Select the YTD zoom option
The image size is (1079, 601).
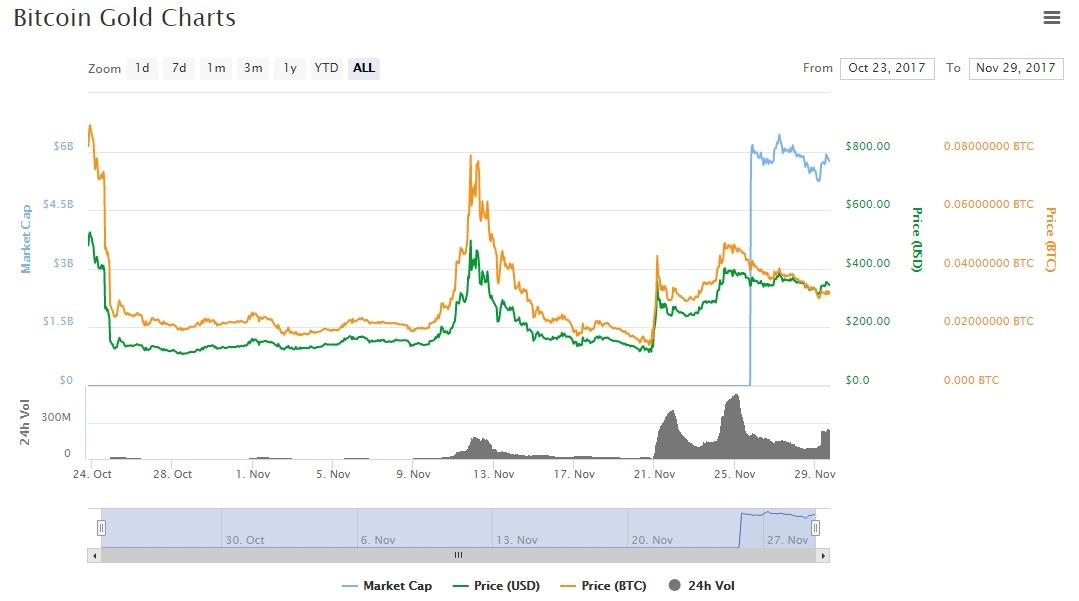click(x=326, y=68)
